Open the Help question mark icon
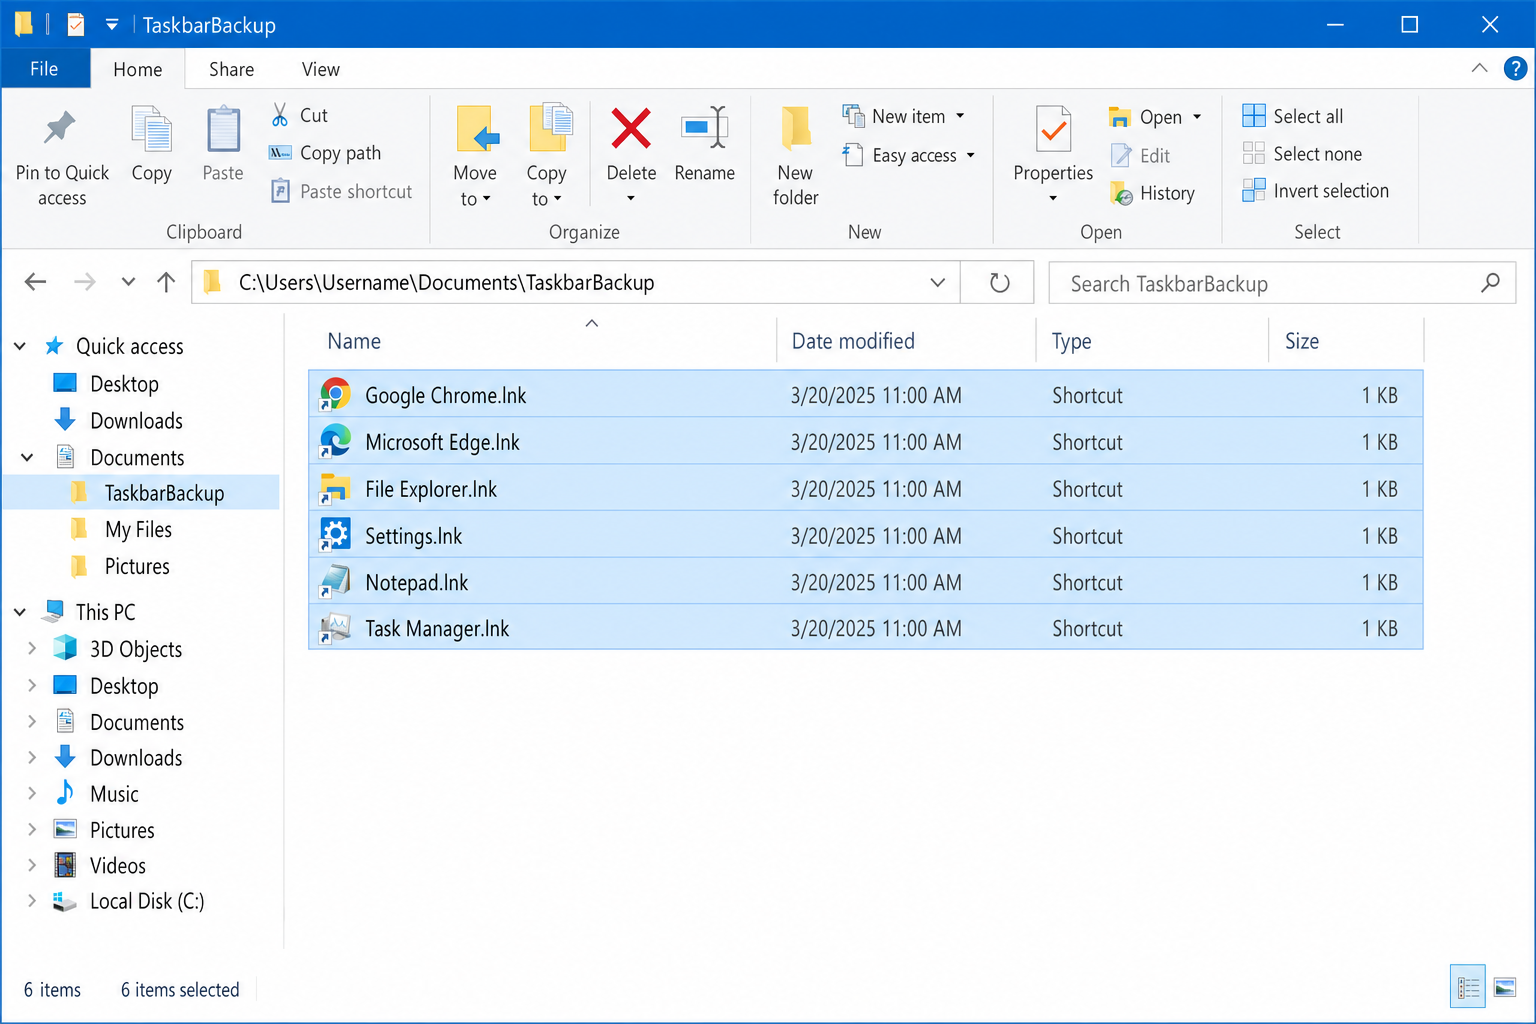 pos(1515,68)
